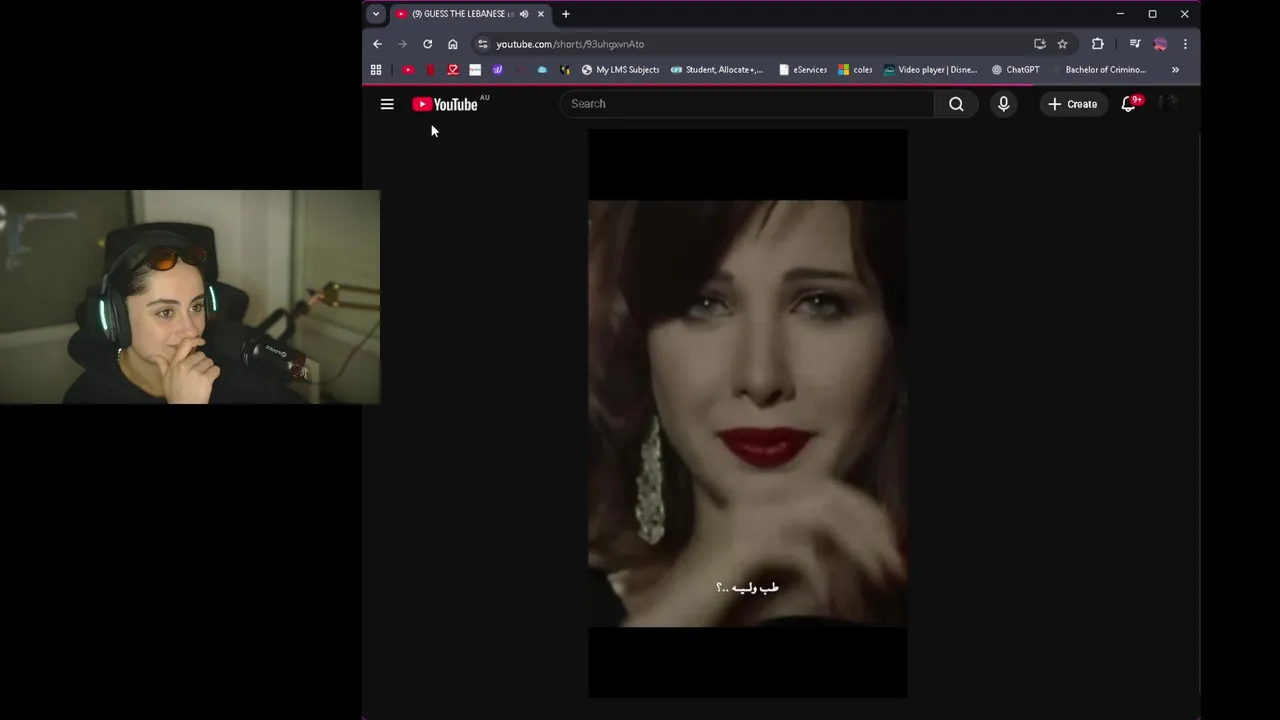
Task: Open YouTube notifications bell
Action: [x=1129, y=104]
